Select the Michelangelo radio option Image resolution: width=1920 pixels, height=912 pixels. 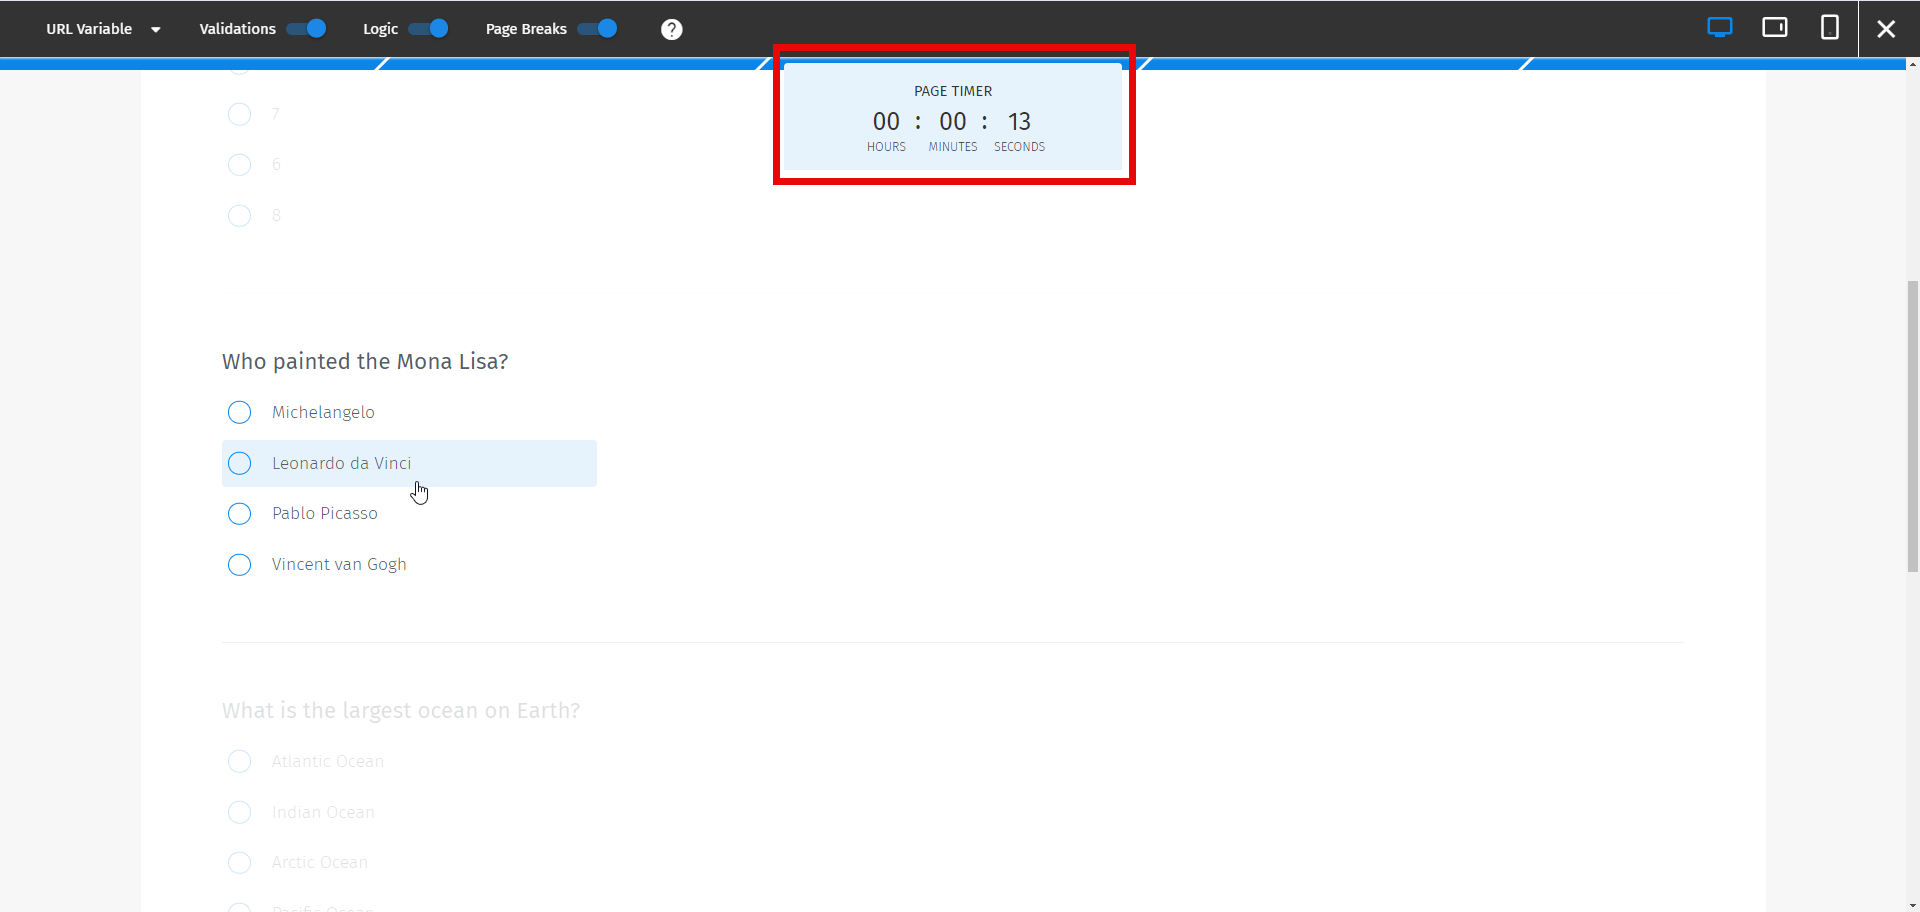click(x=239, y=412)
